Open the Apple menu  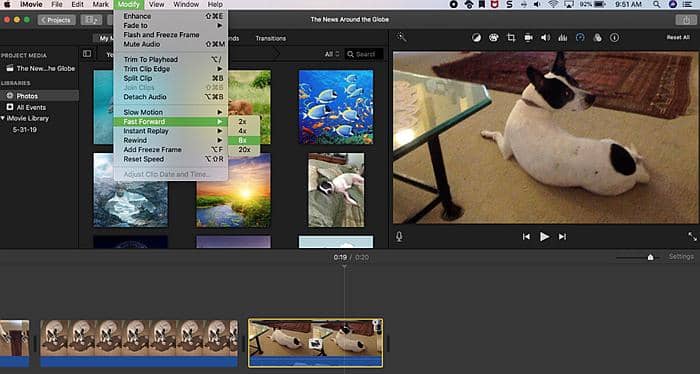(7, 4)
